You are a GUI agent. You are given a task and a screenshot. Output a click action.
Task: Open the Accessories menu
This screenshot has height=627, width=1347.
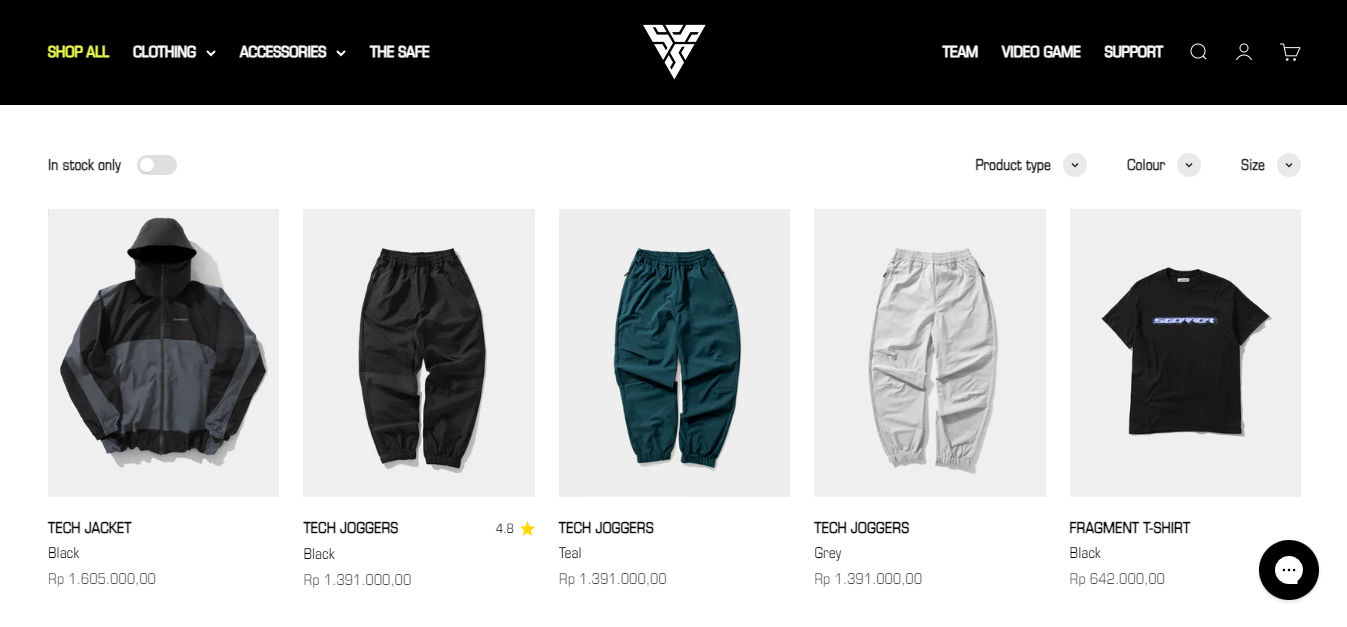click(292, 52)
